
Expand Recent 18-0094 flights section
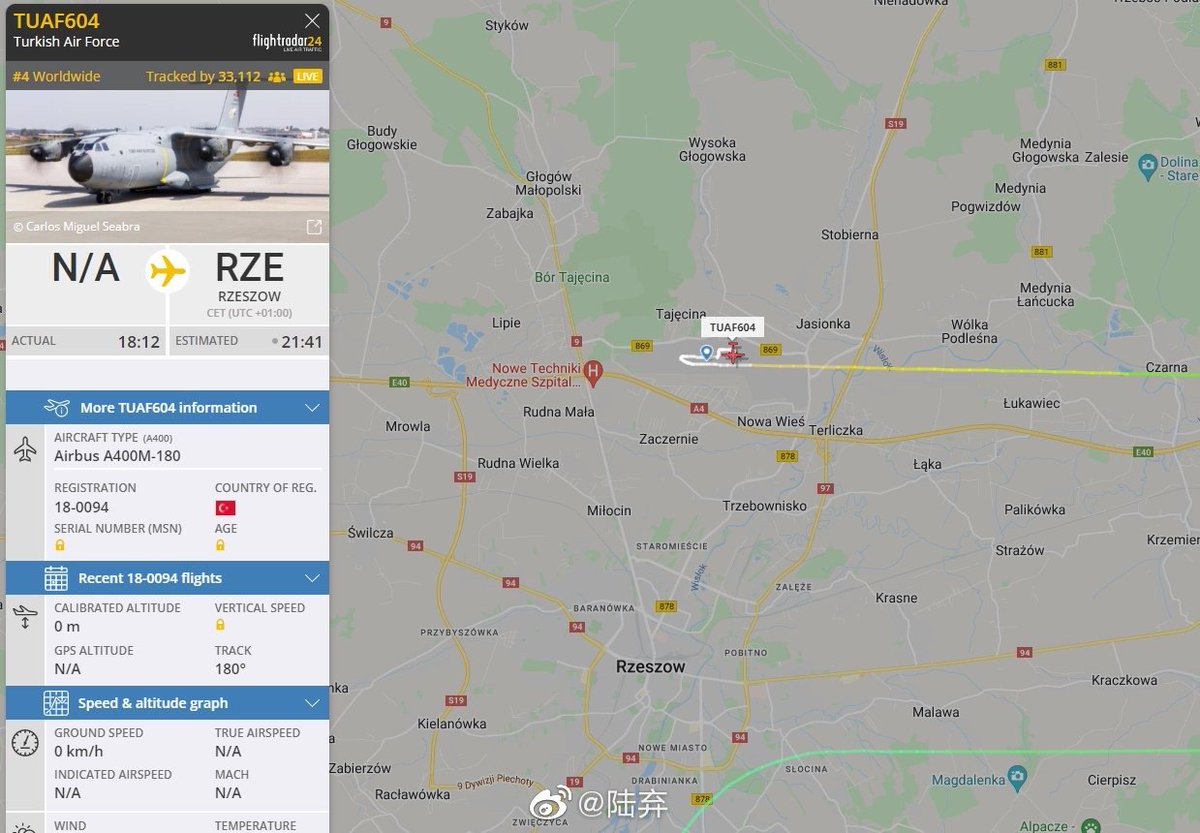[167, 578]
